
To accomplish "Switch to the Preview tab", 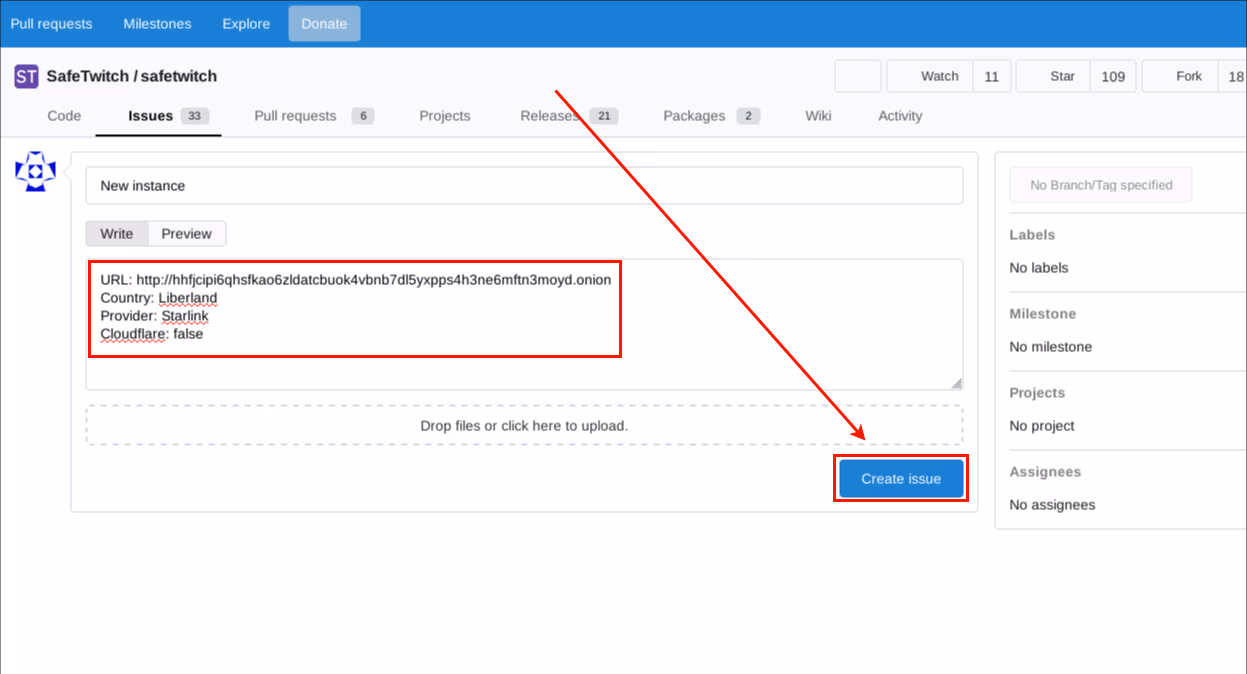I will tap(186, 233).
